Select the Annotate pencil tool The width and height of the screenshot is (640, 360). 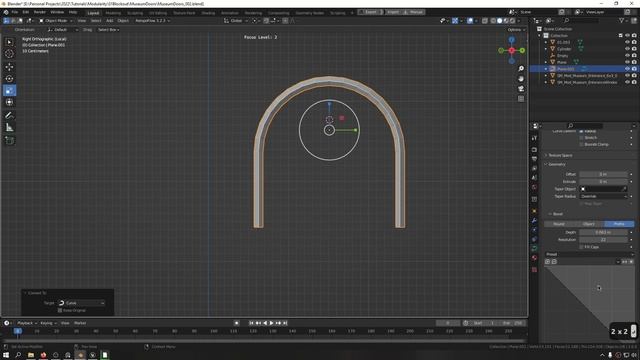coord(9,116)
